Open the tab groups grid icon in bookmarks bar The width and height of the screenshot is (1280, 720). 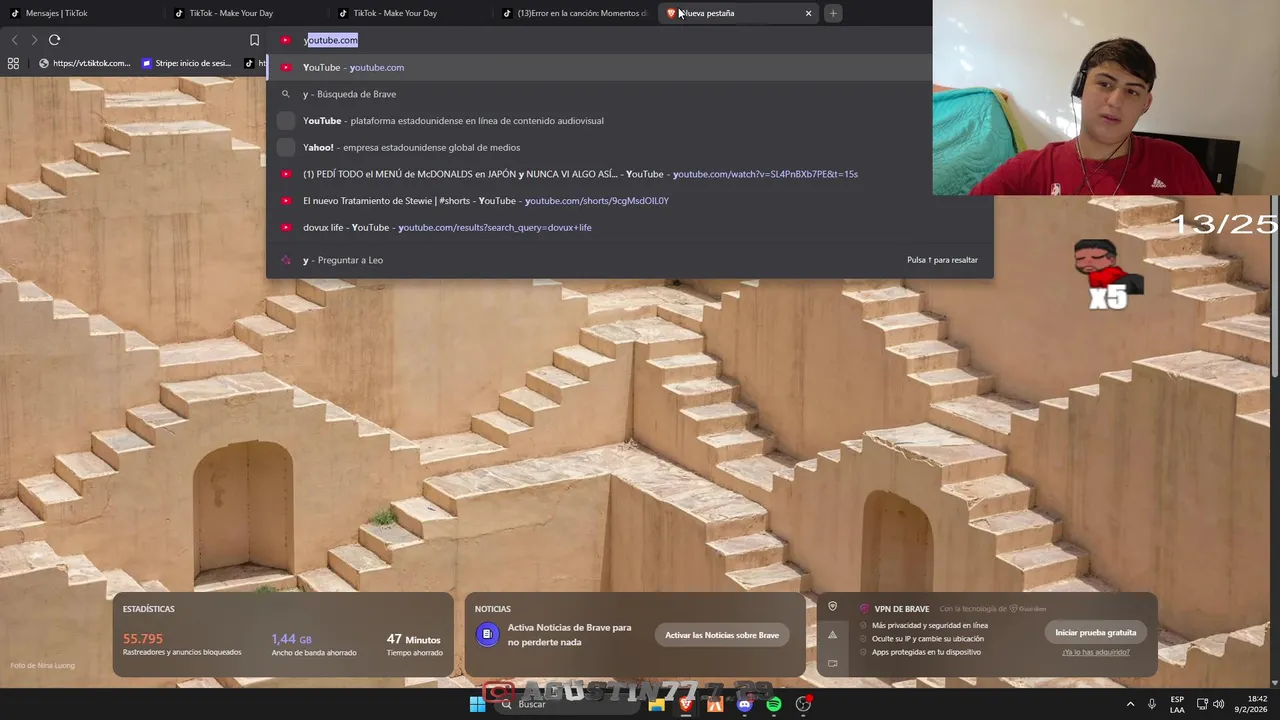[x=13, y=63]
